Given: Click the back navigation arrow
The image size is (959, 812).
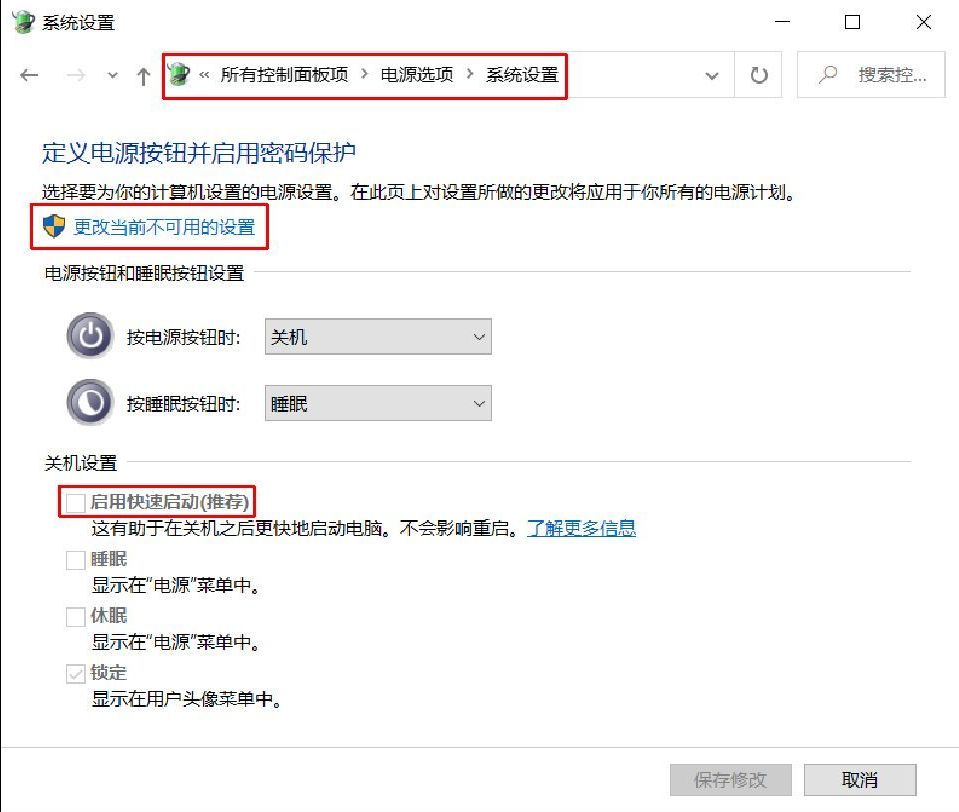Looking at the screenshot, I should 29,75.
